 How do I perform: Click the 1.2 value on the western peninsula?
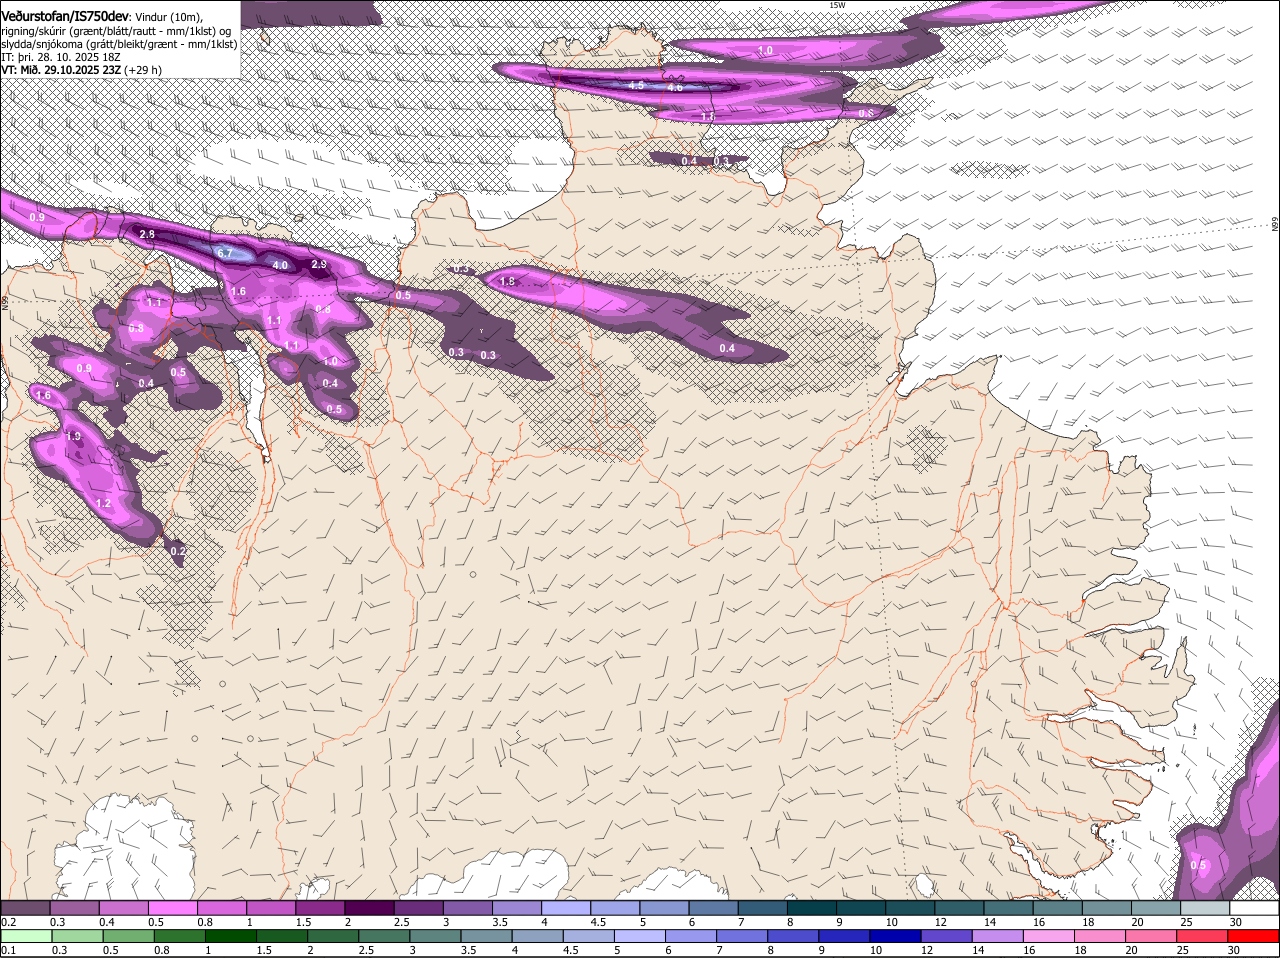103,503
